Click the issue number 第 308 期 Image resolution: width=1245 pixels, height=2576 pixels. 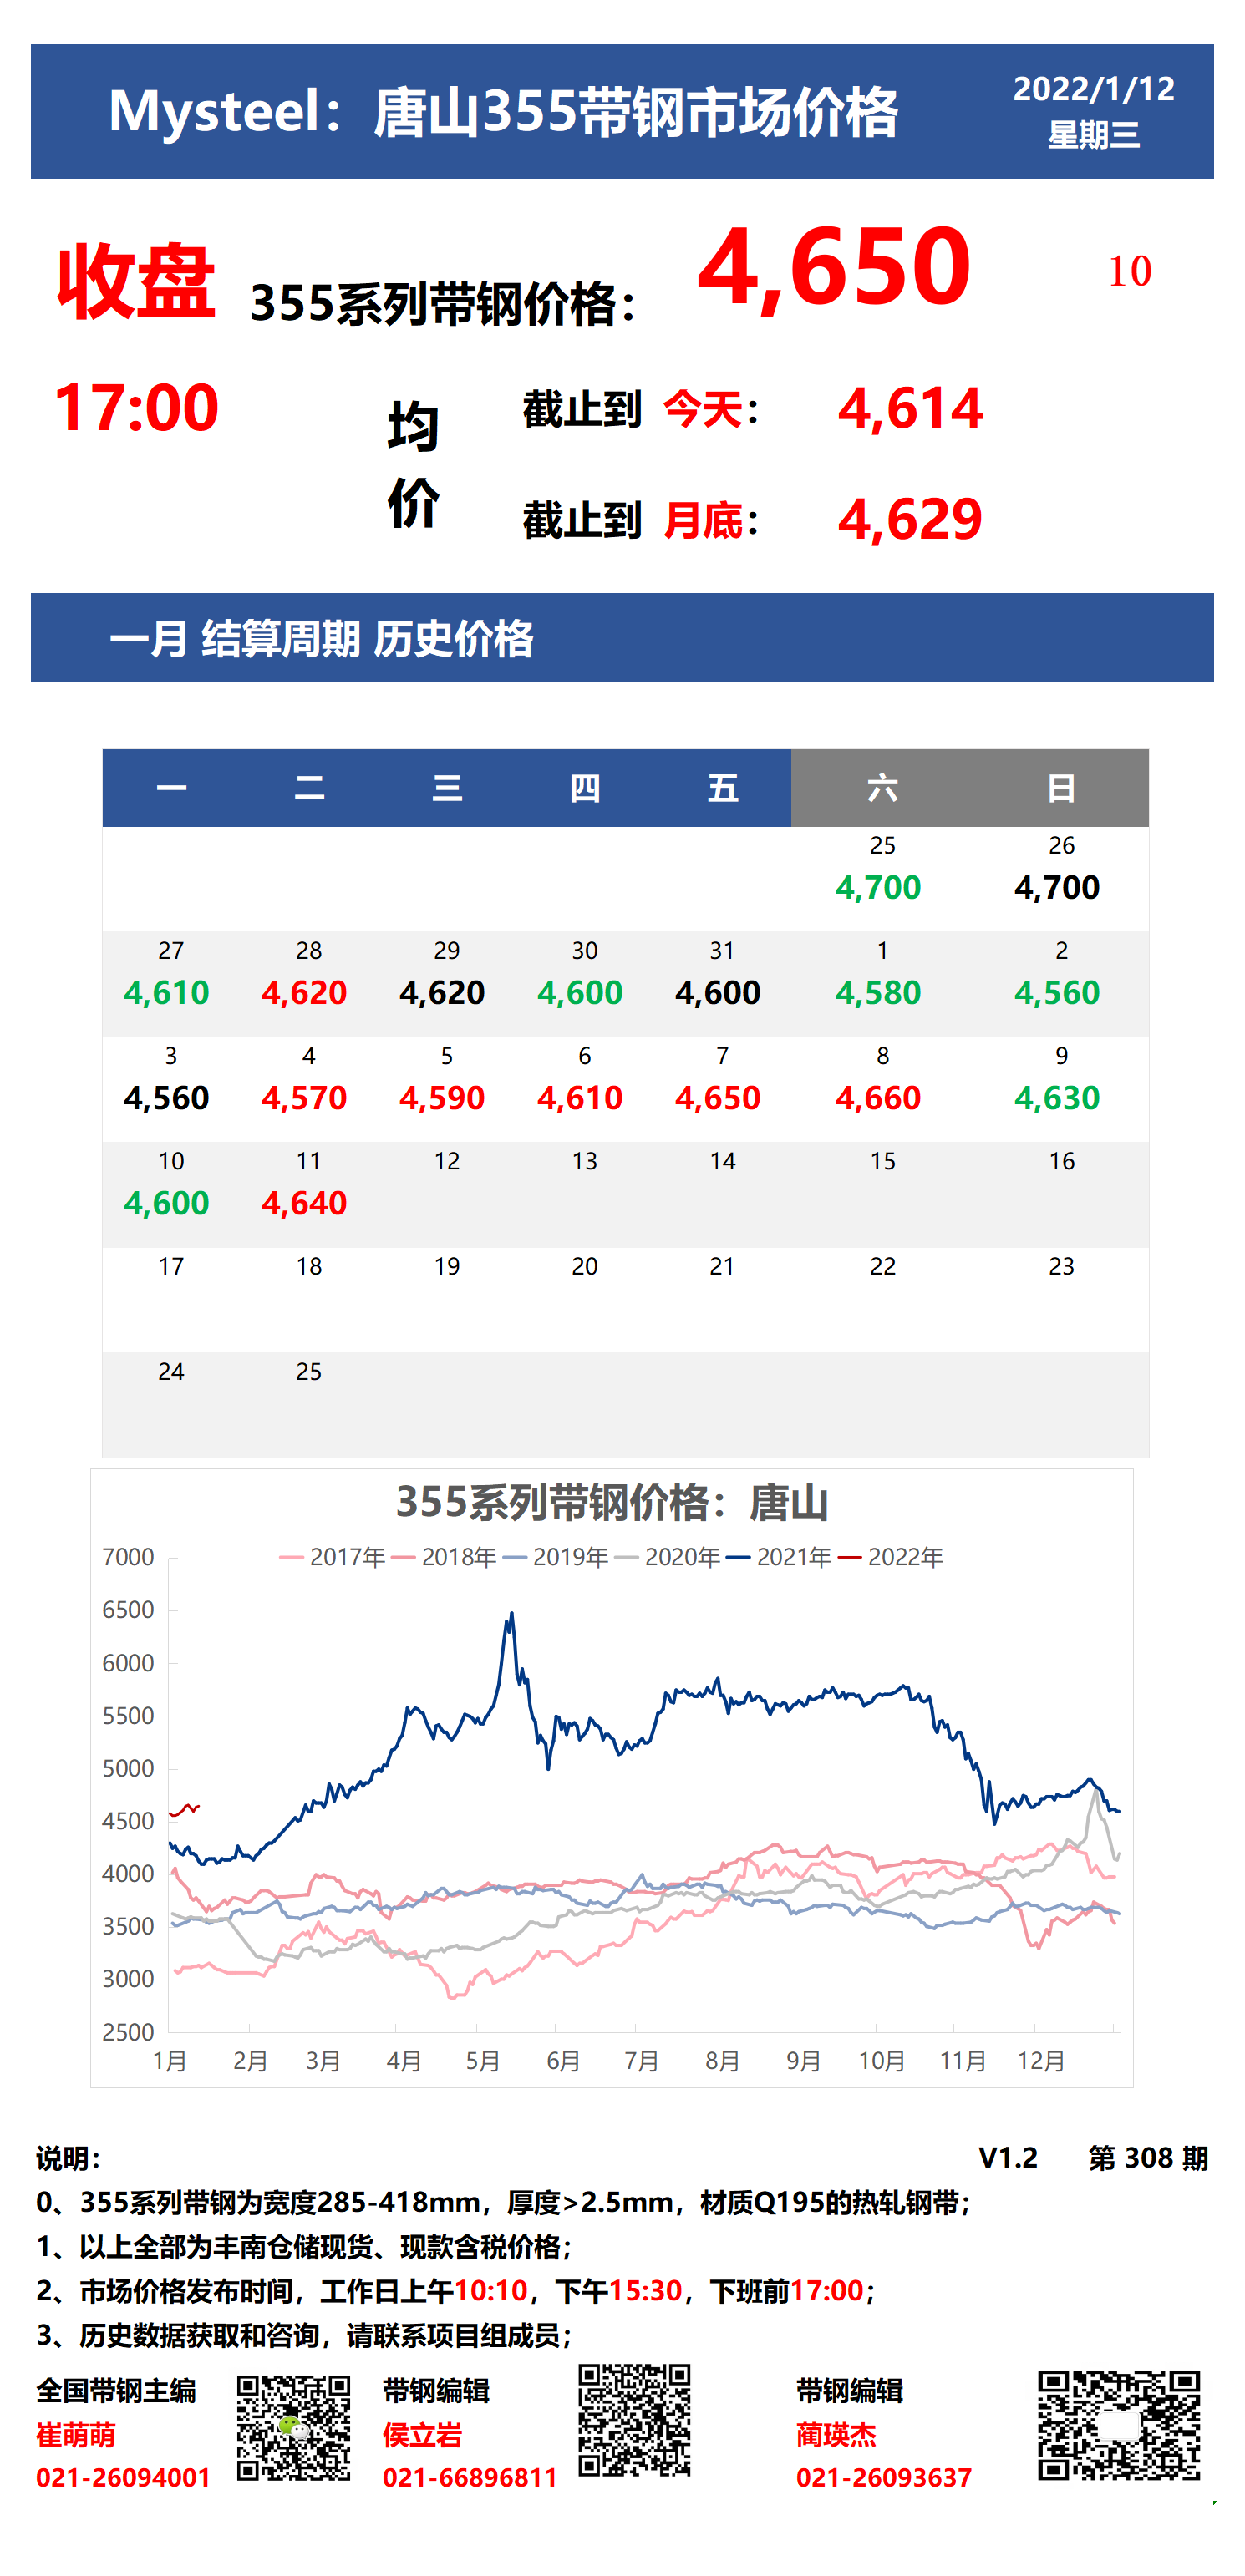coord(1148,2158)
